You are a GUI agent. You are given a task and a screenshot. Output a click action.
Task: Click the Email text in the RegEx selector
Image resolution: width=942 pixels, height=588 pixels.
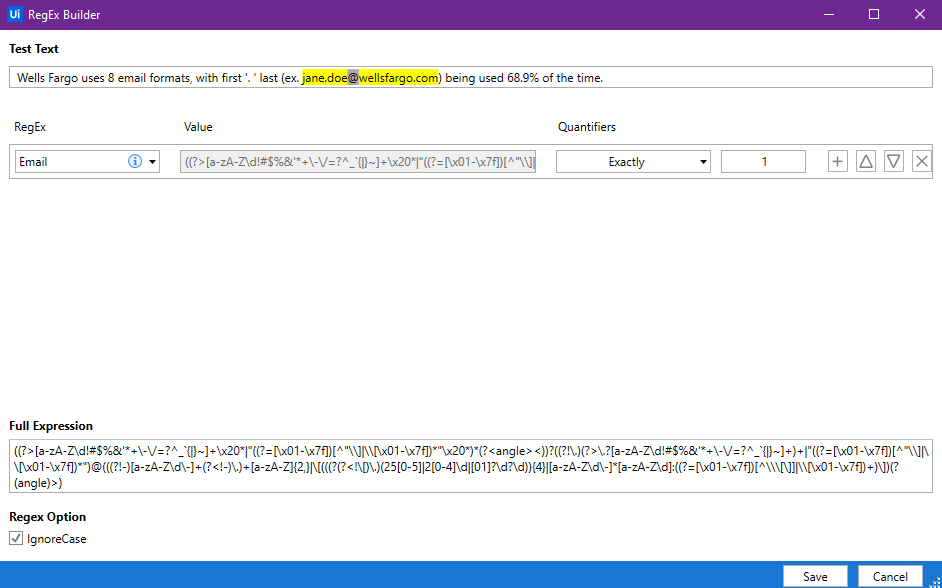pos(33,162)
